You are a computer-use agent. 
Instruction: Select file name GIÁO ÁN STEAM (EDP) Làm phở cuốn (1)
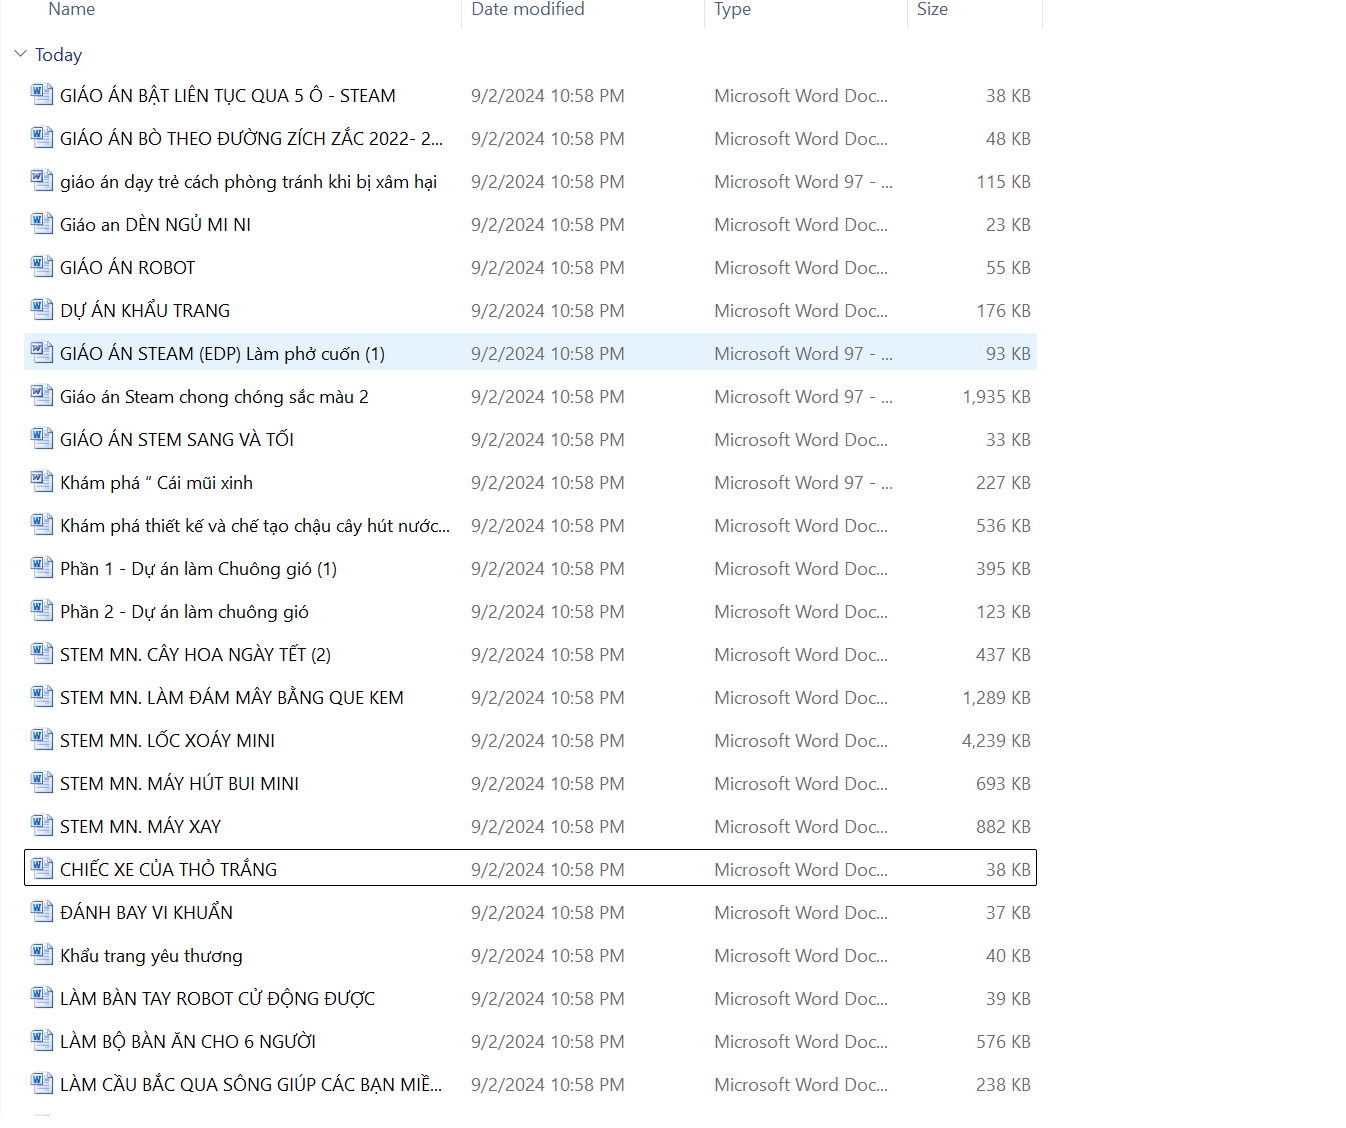click(x=222, y=354)
